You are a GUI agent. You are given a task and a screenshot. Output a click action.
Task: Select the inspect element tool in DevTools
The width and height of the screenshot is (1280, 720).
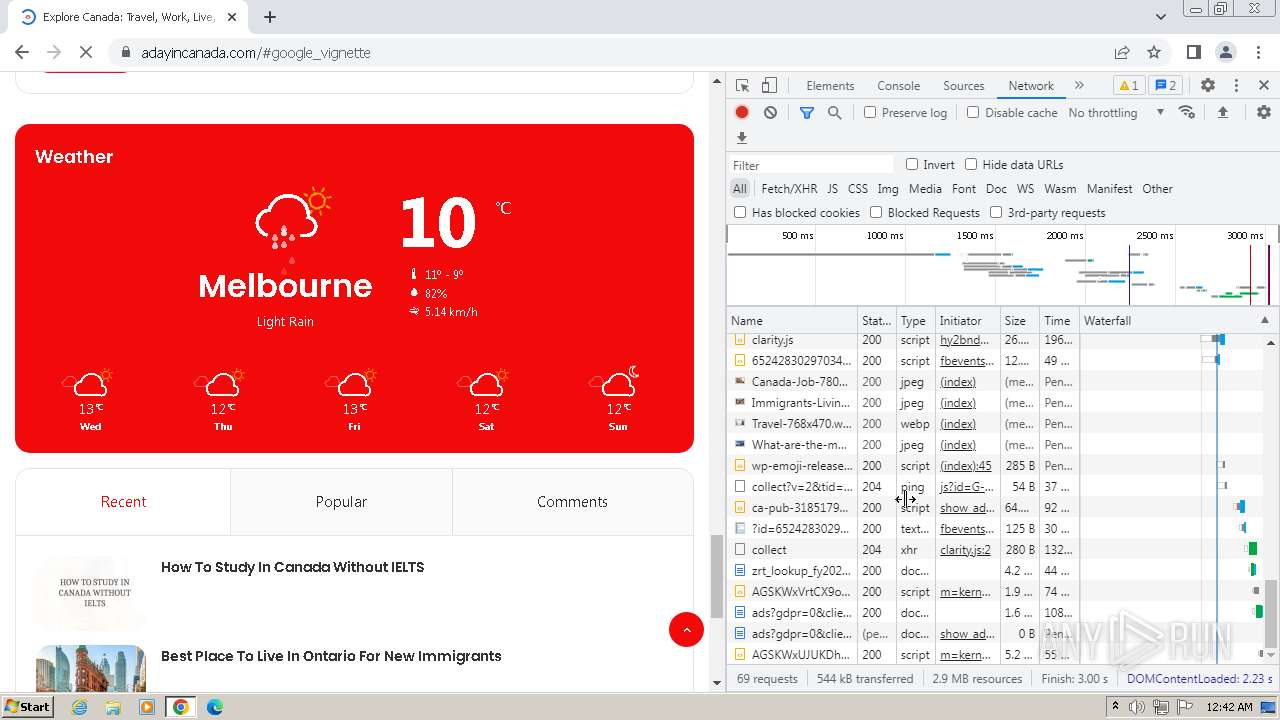click(742, 86)
